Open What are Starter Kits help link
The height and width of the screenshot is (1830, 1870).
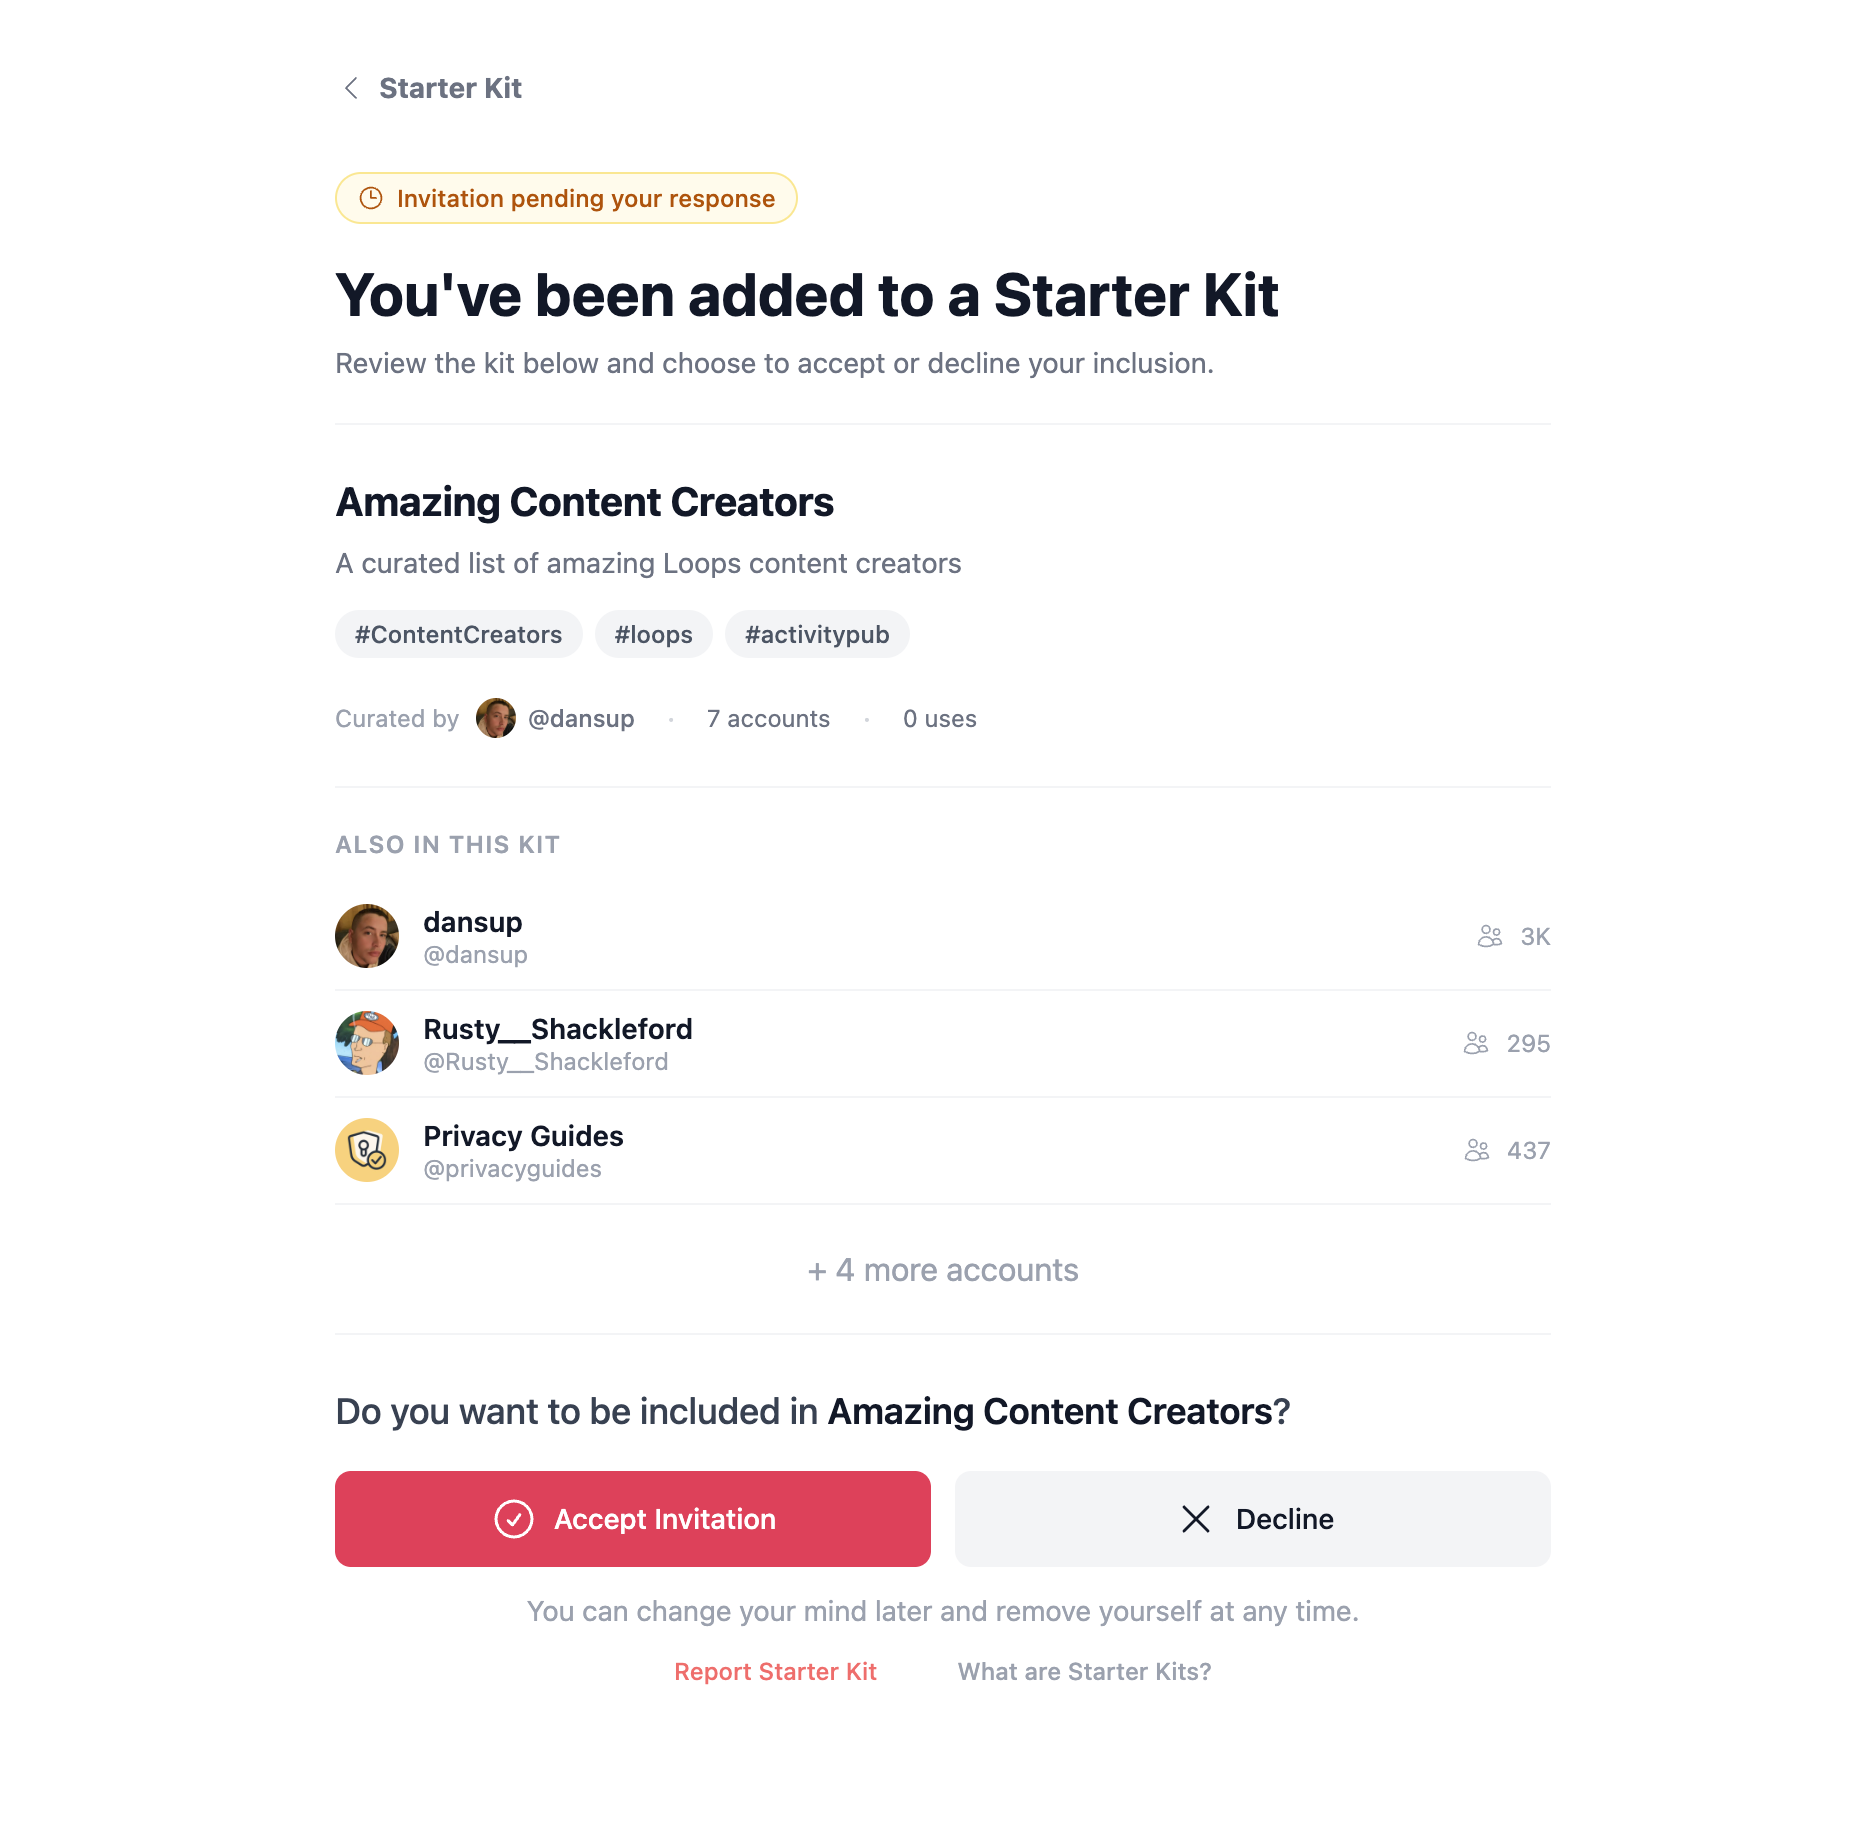point(1084,1672)
